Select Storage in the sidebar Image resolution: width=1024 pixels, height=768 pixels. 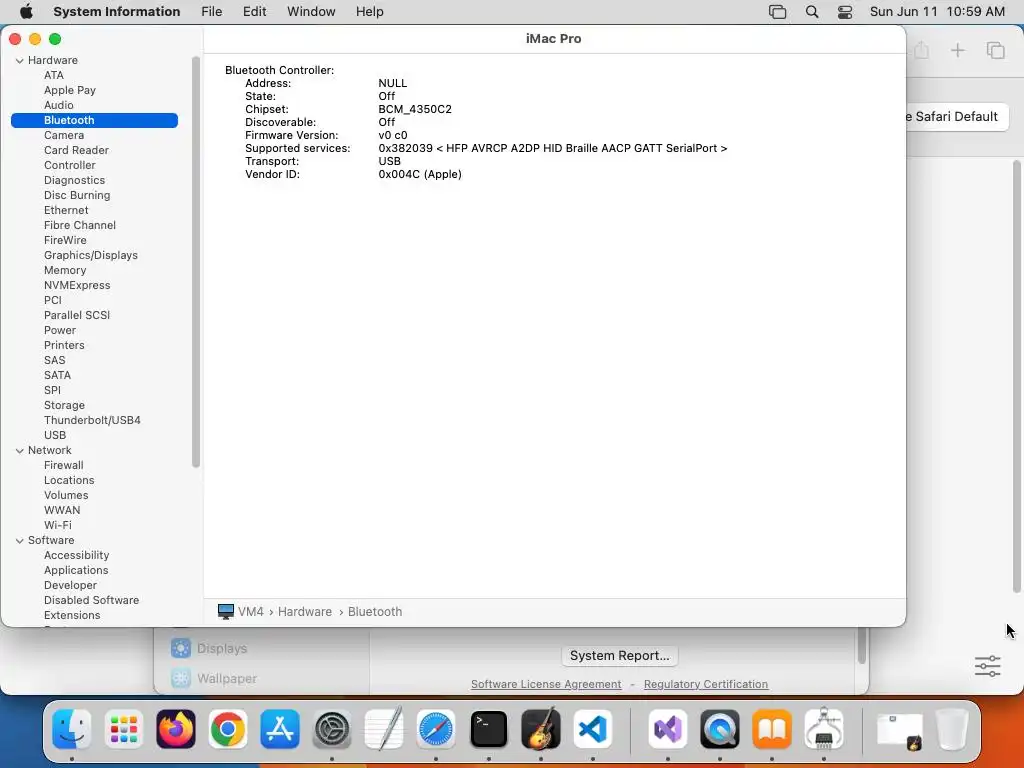pos(65,406)
